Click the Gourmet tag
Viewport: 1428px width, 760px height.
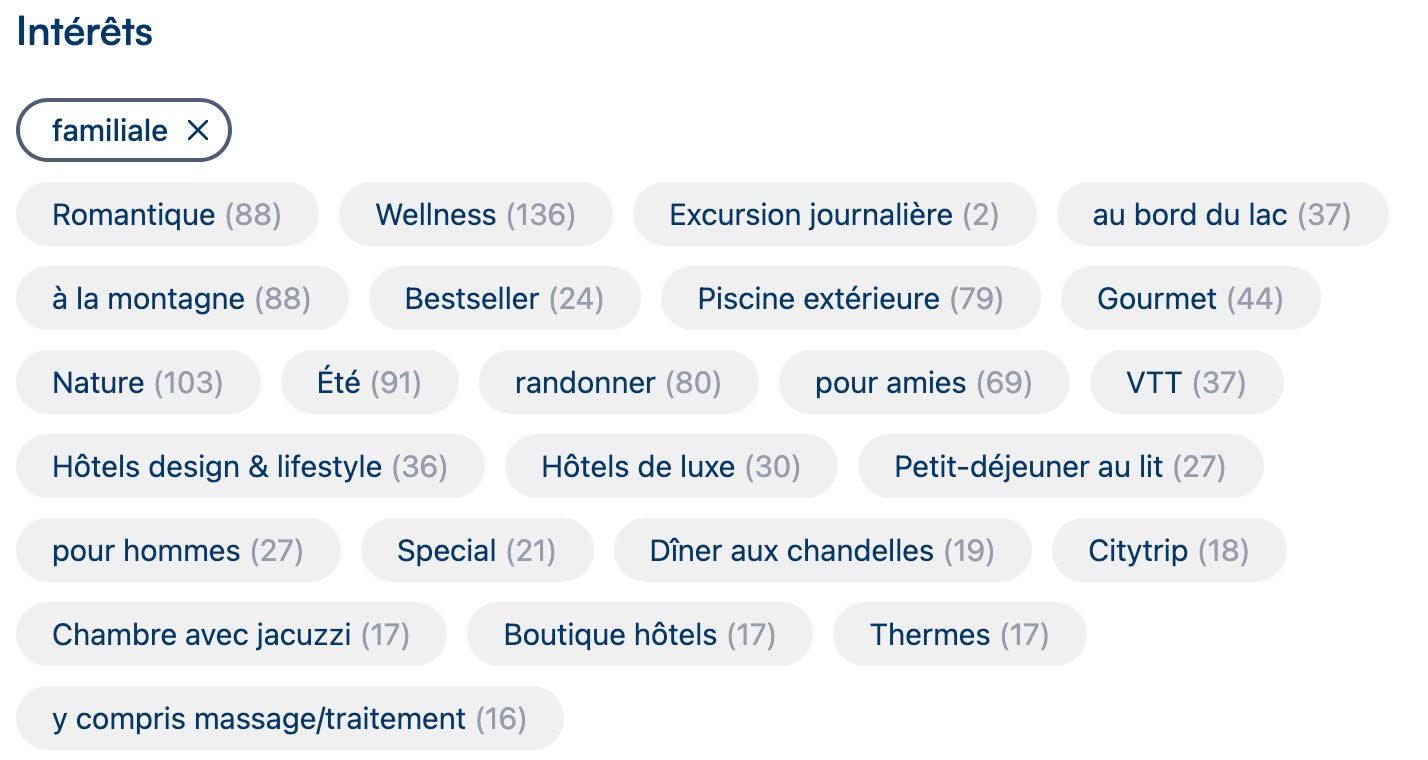[x=1189, y=298]
